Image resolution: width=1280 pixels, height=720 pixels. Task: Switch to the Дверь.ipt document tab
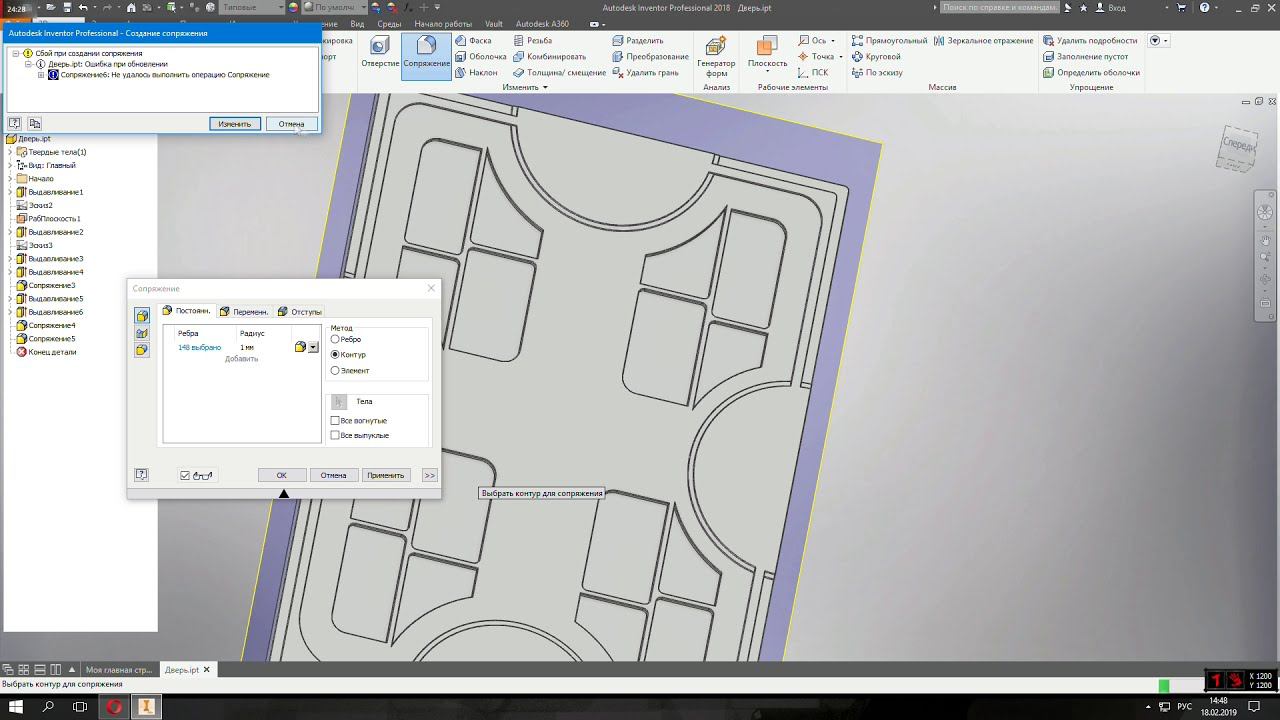(x=187, y=670)
